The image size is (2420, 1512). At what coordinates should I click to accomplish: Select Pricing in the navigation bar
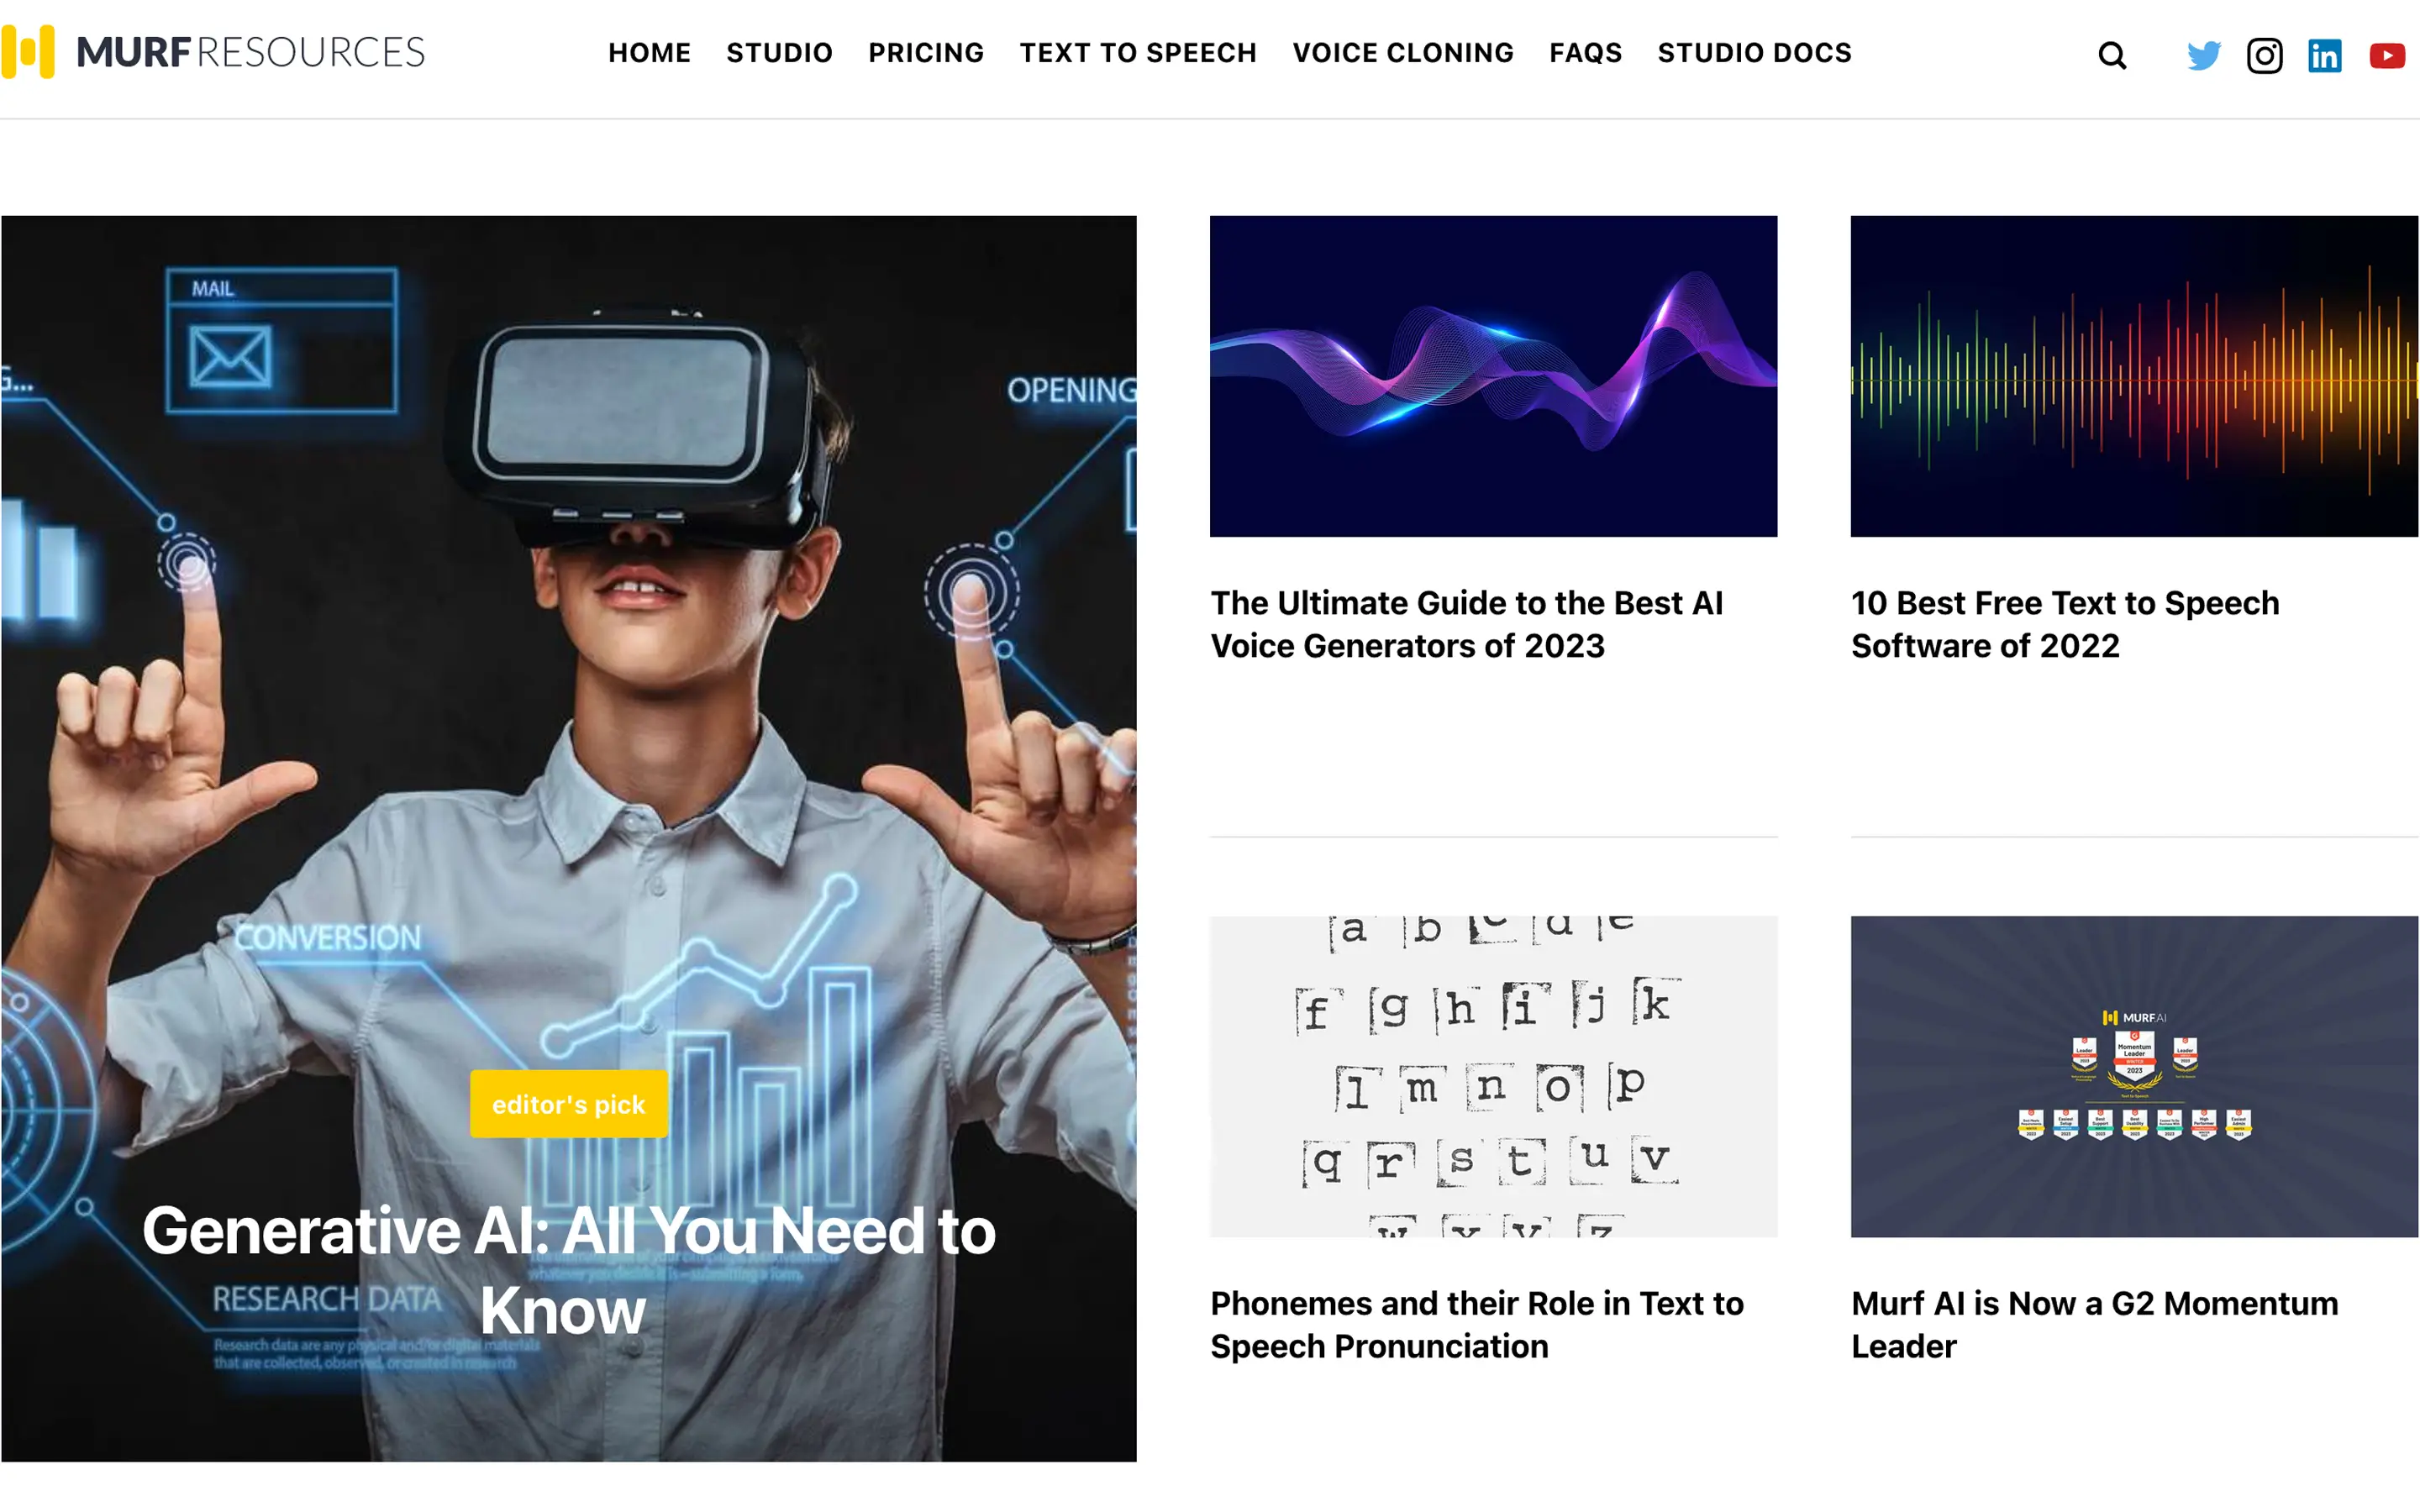(926, 53)
